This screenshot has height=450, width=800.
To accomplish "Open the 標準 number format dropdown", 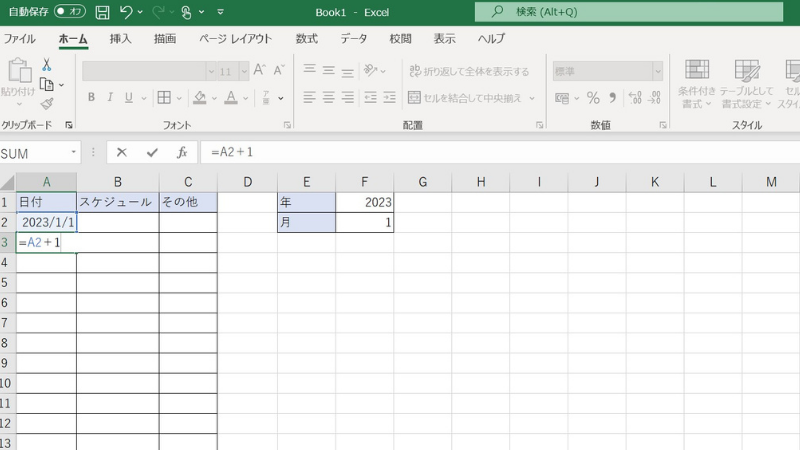I will point(658,71).
